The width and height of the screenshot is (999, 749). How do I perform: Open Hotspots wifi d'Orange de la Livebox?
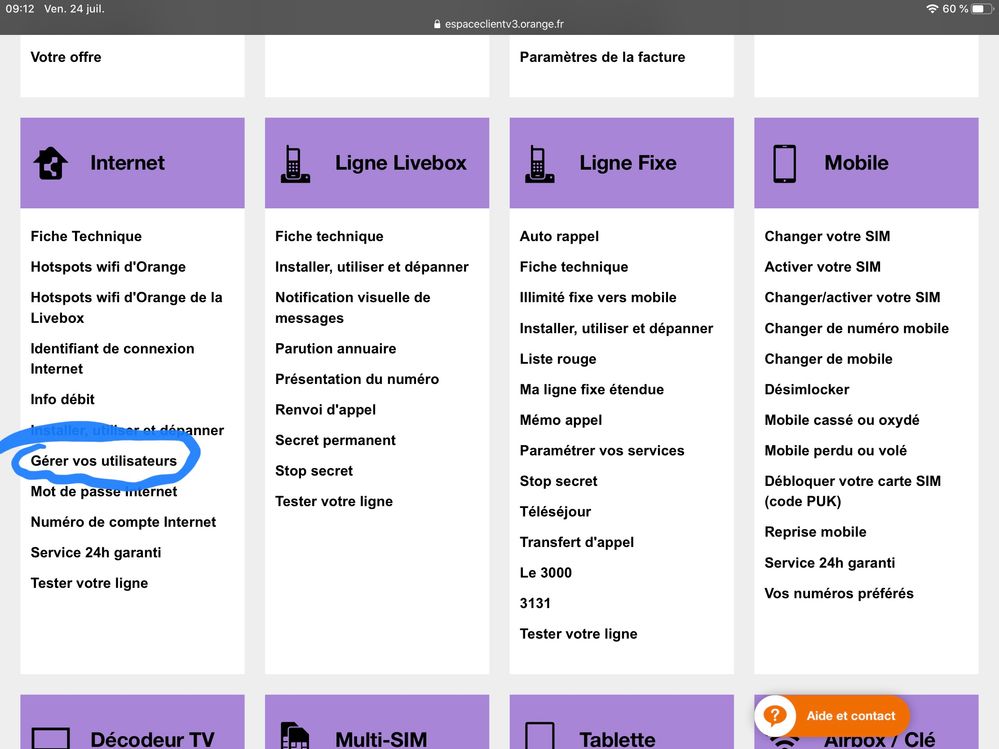pos(127,308)
